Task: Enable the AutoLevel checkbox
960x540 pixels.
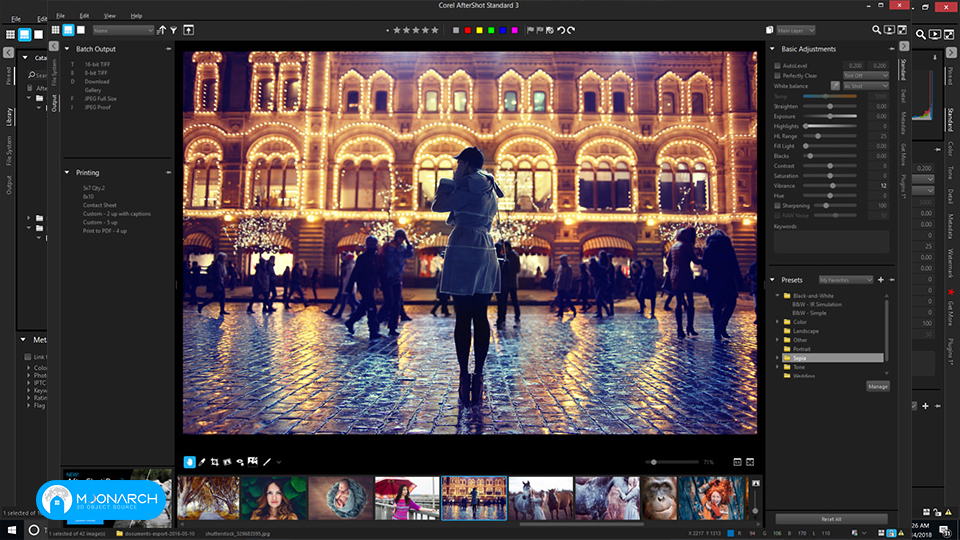Action: click(778, 66)
